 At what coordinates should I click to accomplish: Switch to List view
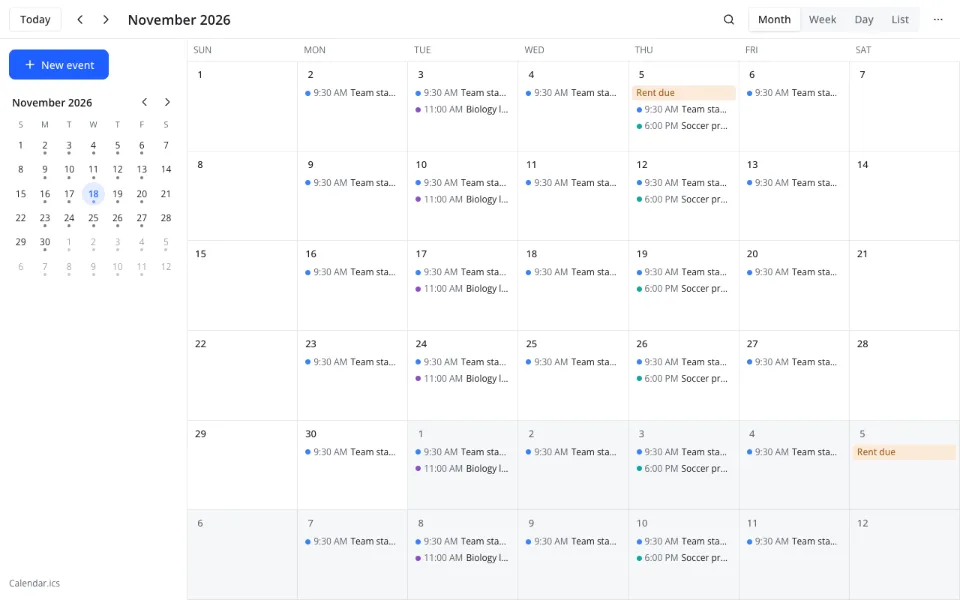pos(900,20)
